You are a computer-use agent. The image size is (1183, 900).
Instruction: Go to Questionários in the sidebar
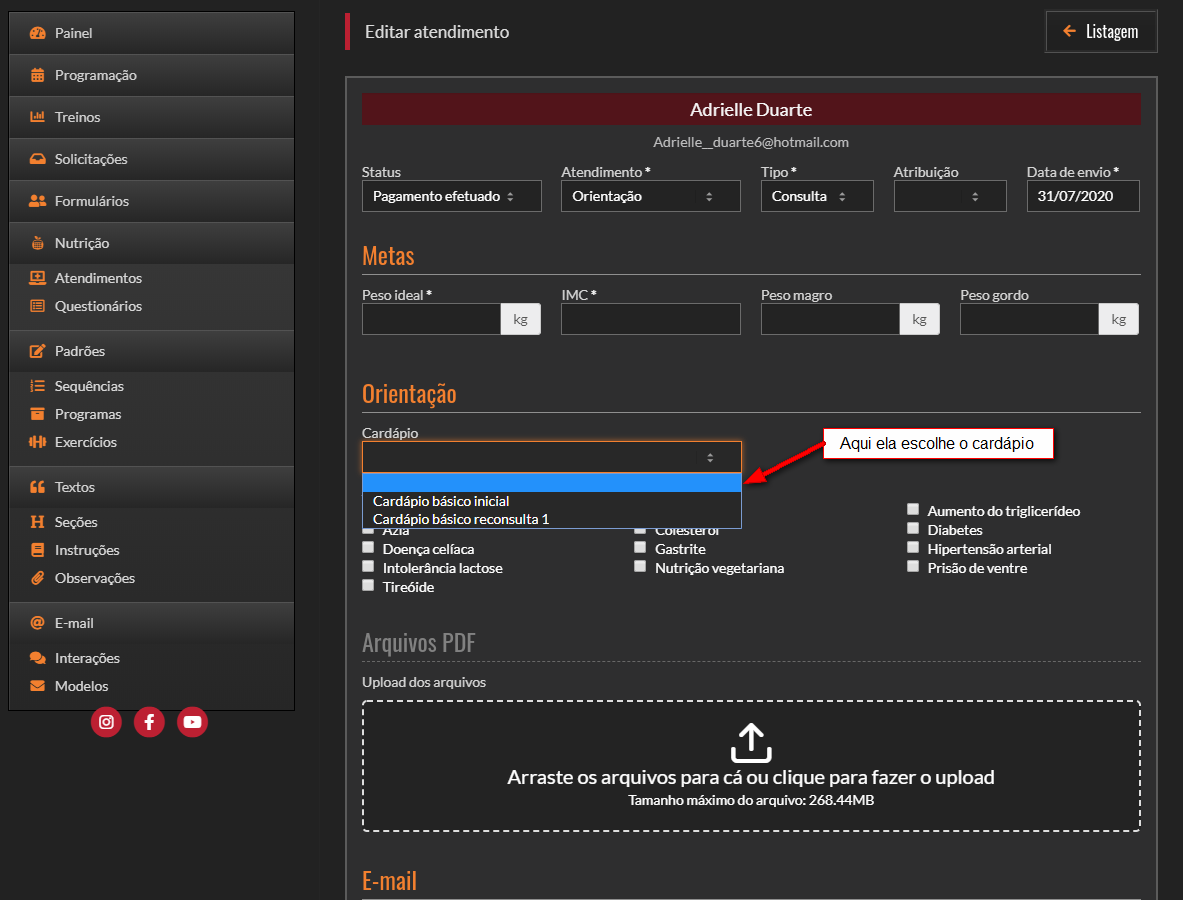[98, 306]
